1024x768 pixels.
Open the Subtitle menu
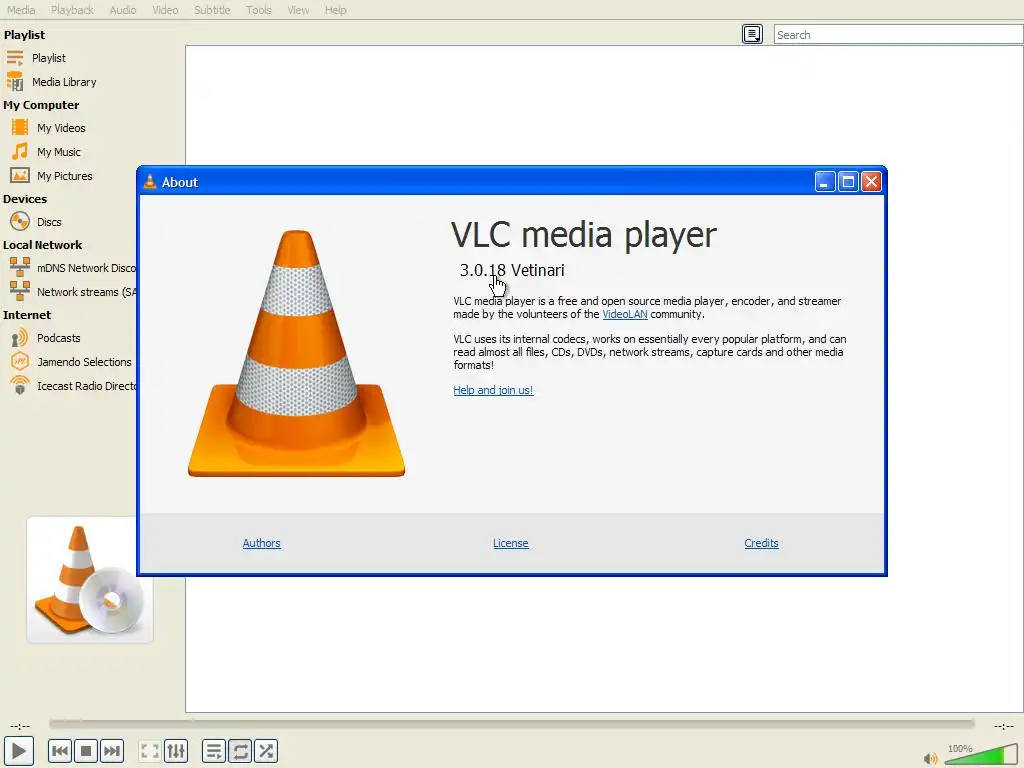point(212,10)
